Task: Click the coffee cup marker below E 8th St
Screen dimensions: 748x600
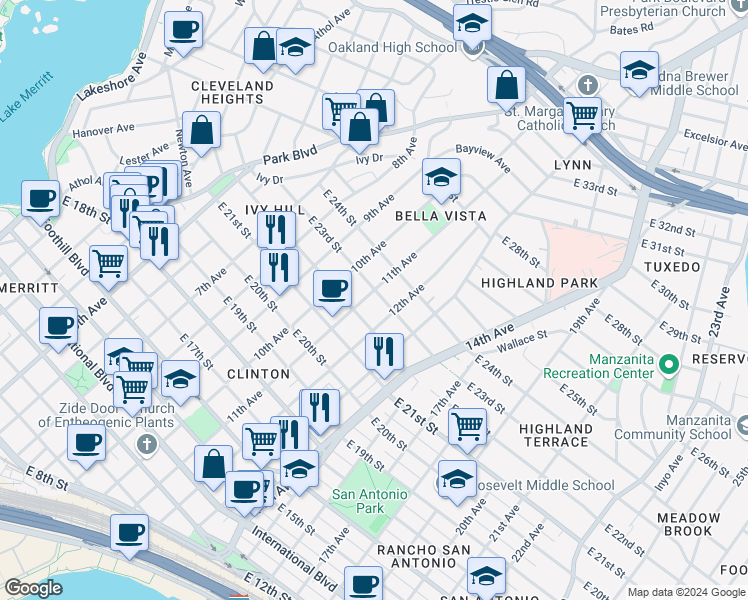Action: tap(129, 535)
